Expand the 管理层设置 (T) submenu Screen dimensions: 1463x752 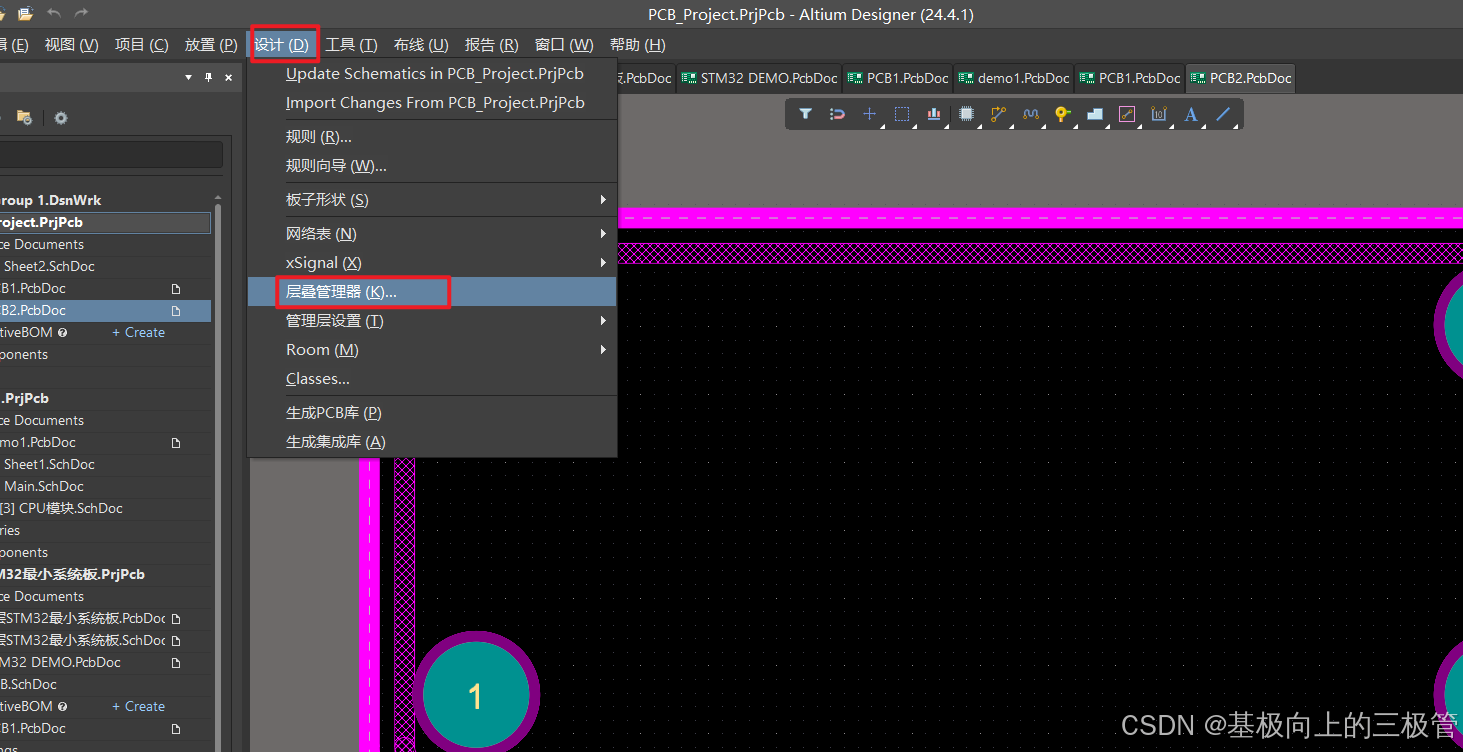tap(603, 321)
